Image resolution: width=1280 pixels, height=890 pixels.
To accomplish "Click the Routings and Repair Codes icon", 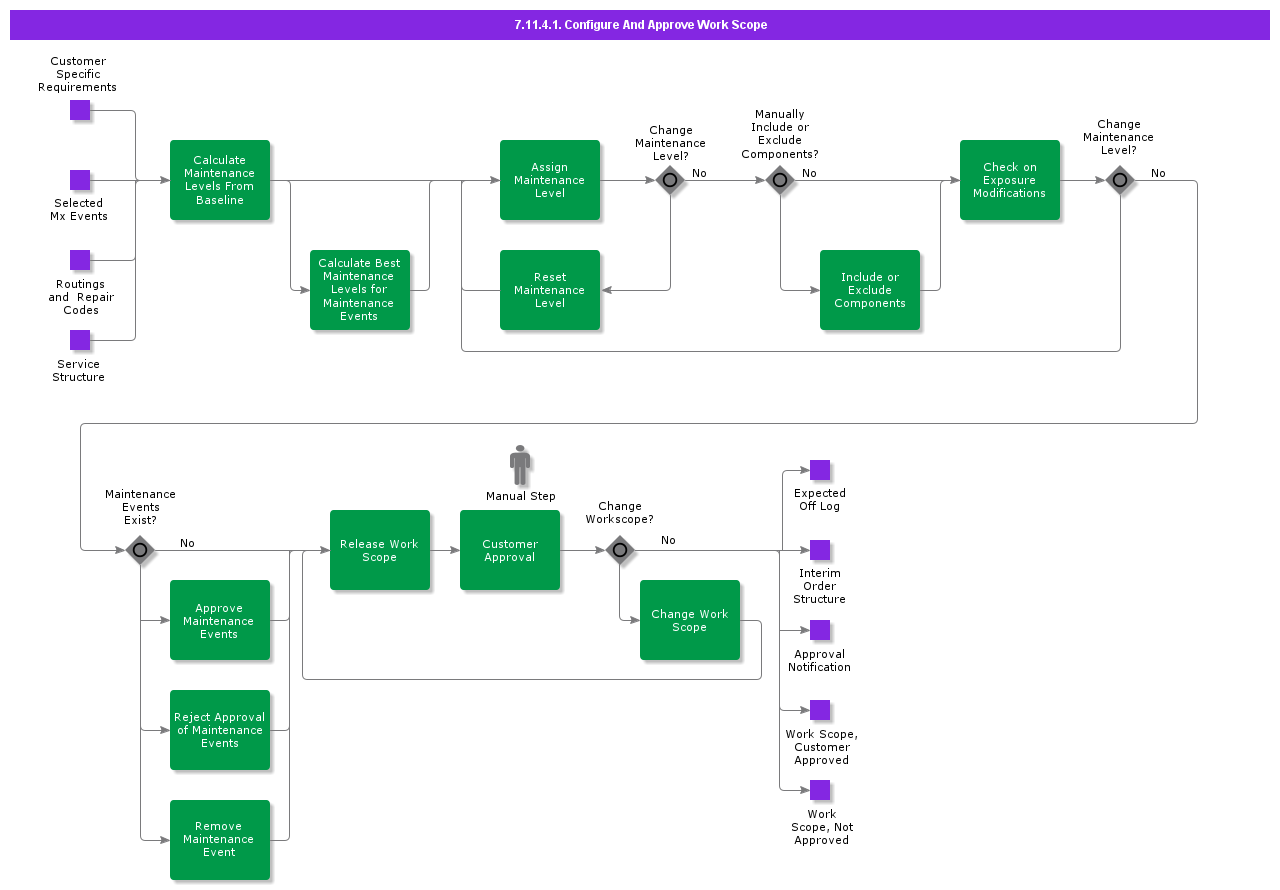I will [x=79, y=260].
